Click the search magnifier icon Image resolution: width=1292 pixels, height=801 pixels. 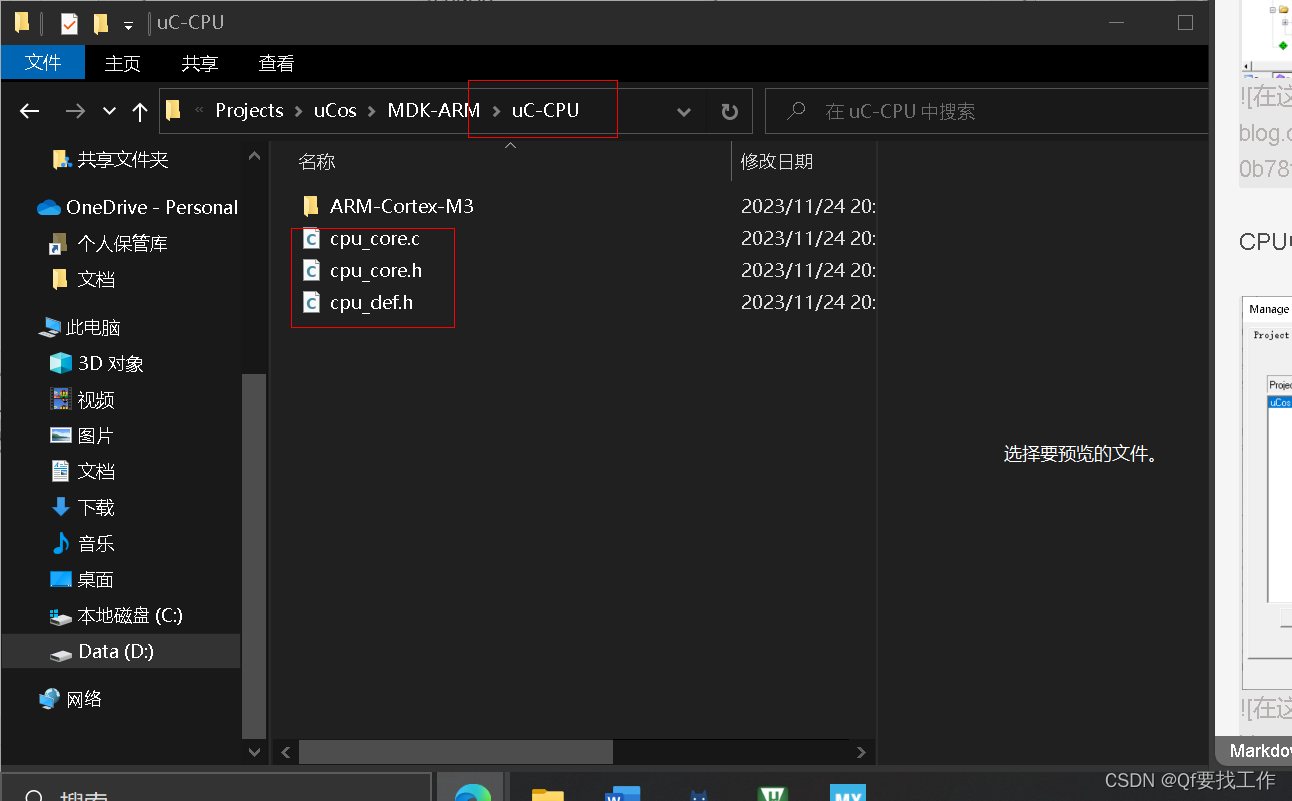[x=796, y=111]
